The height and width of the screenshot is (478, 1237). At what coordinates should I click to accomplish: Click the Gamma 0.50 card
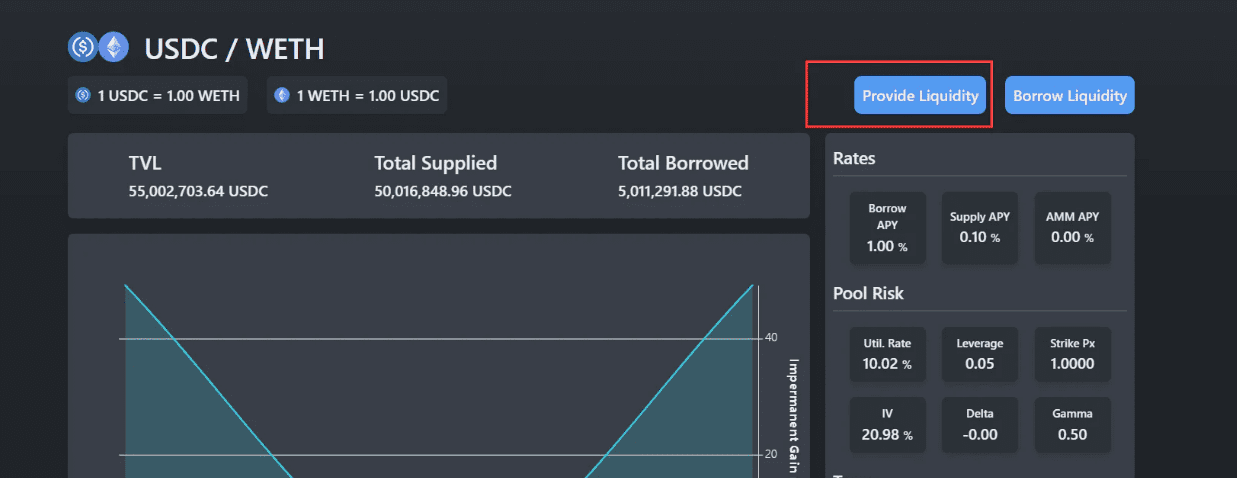(1072, 424)
